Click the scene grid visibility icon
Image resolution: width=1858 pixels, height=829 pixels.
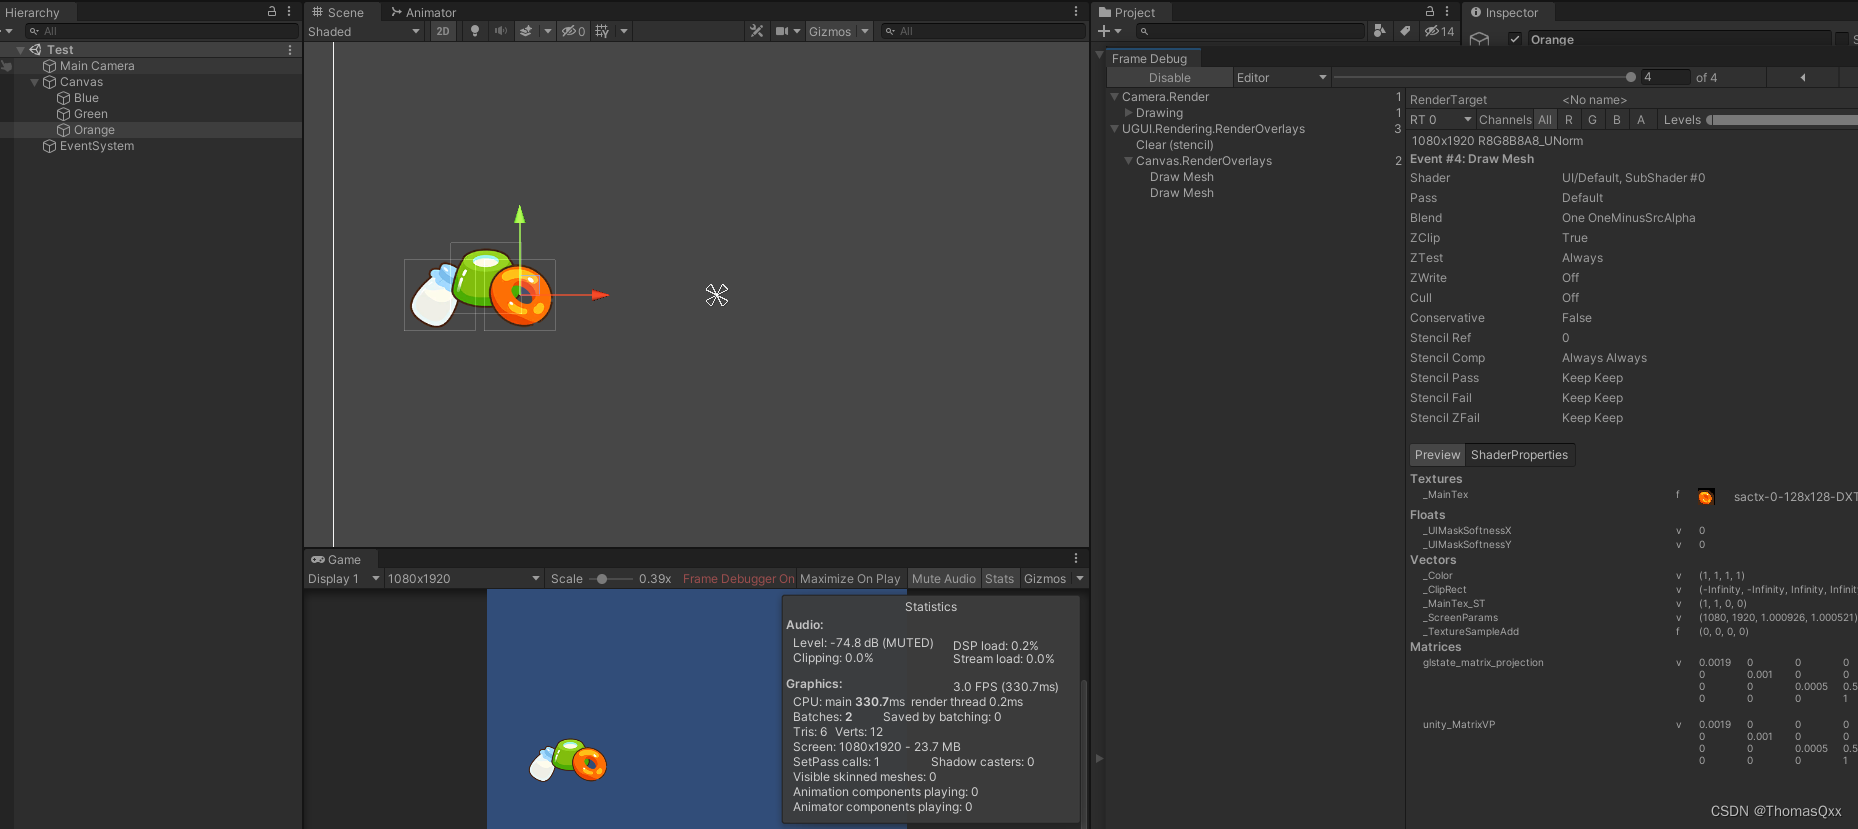click(x=602, y=31)
